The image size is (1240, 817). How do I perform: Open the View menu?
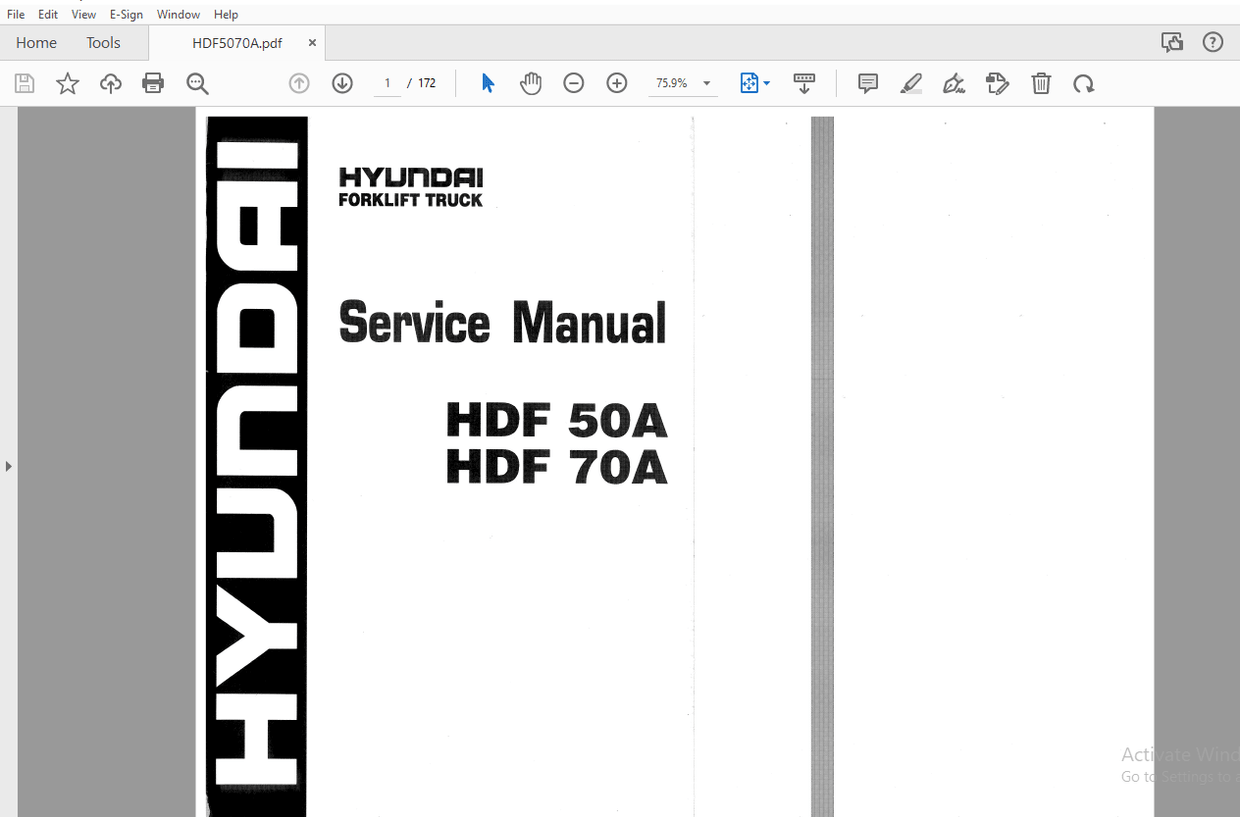[83, 14]
